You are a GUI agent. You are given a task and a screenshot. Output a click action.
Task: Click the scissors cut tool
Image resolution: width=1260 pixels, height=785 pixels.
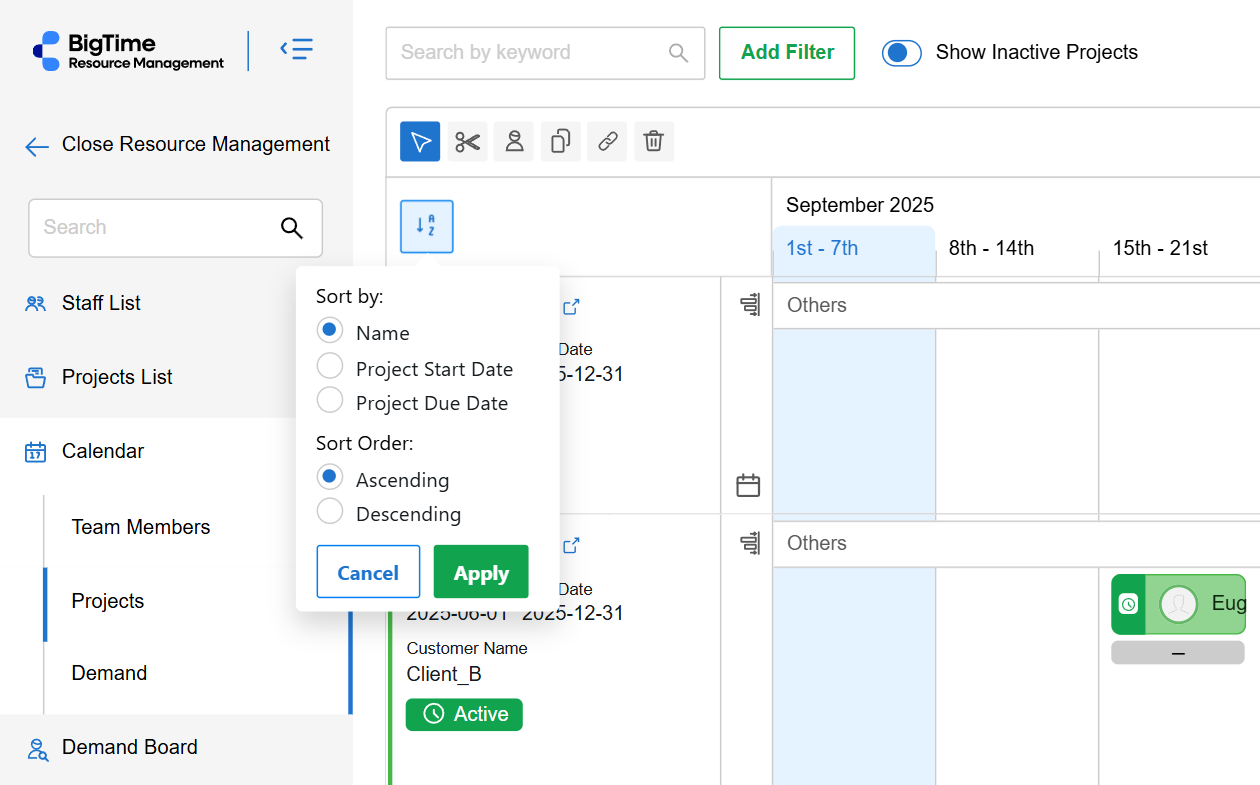[x=467, y=142]
